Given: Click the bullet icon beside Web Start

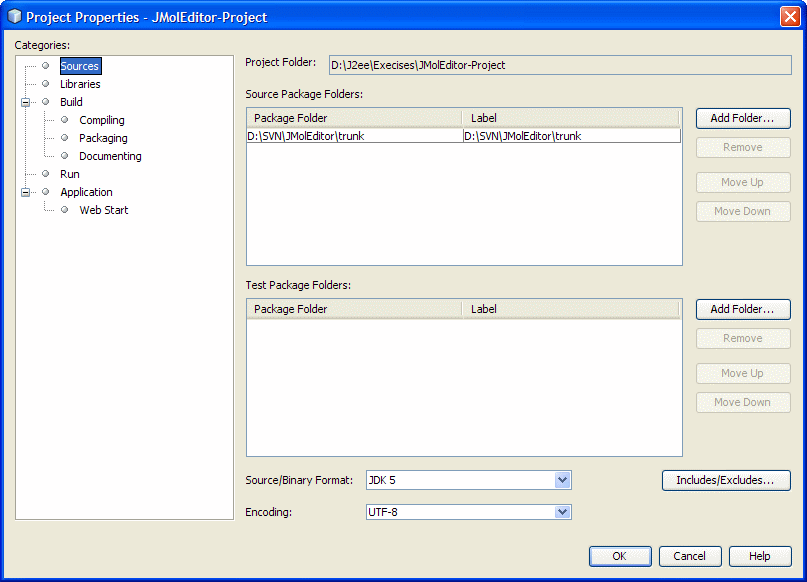Looking at the screenshot, I should (x=65, y=210).
